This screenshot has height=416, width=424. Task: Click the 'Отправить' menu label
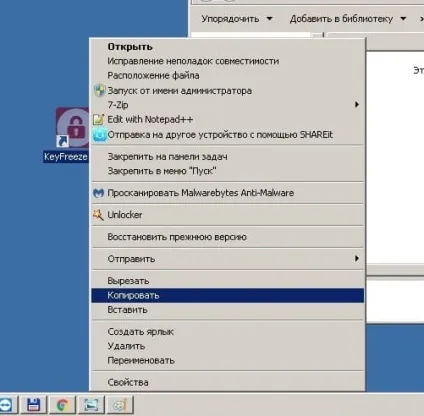pos(131,259)
